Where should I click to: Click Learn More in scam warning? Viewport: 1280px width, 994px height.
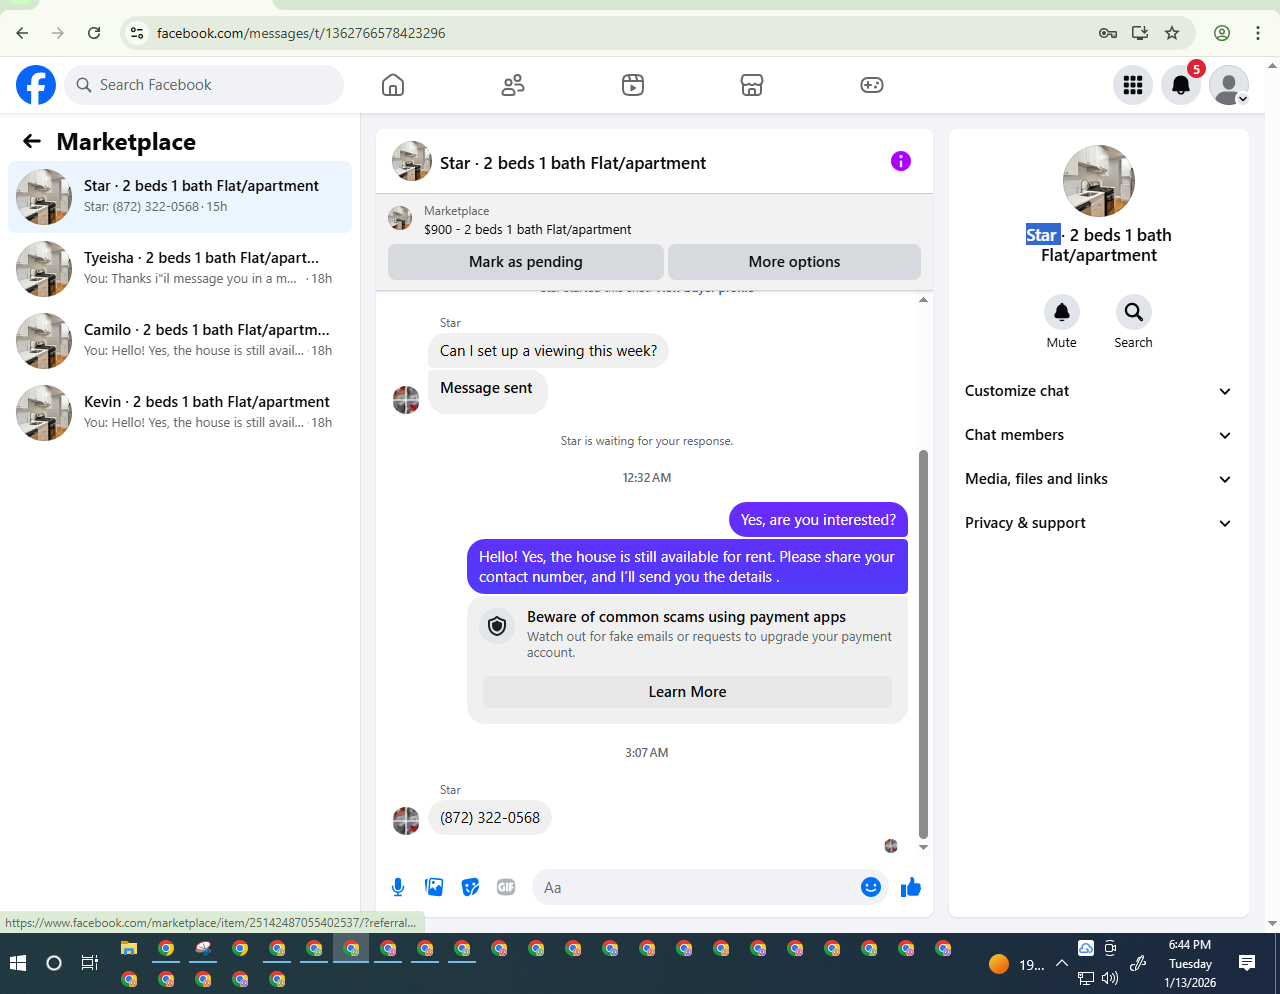coord(687,692)
